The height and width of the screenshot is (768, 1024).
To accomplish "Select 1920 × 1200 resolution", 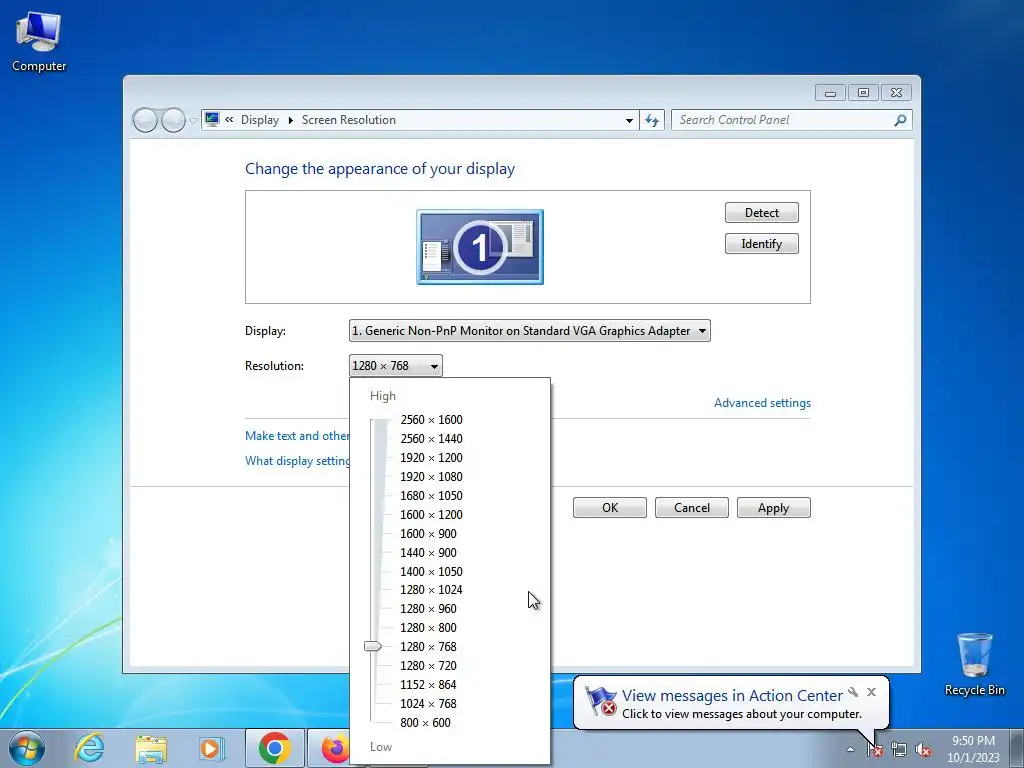I will pyautogui.click(x=431, y=458).
